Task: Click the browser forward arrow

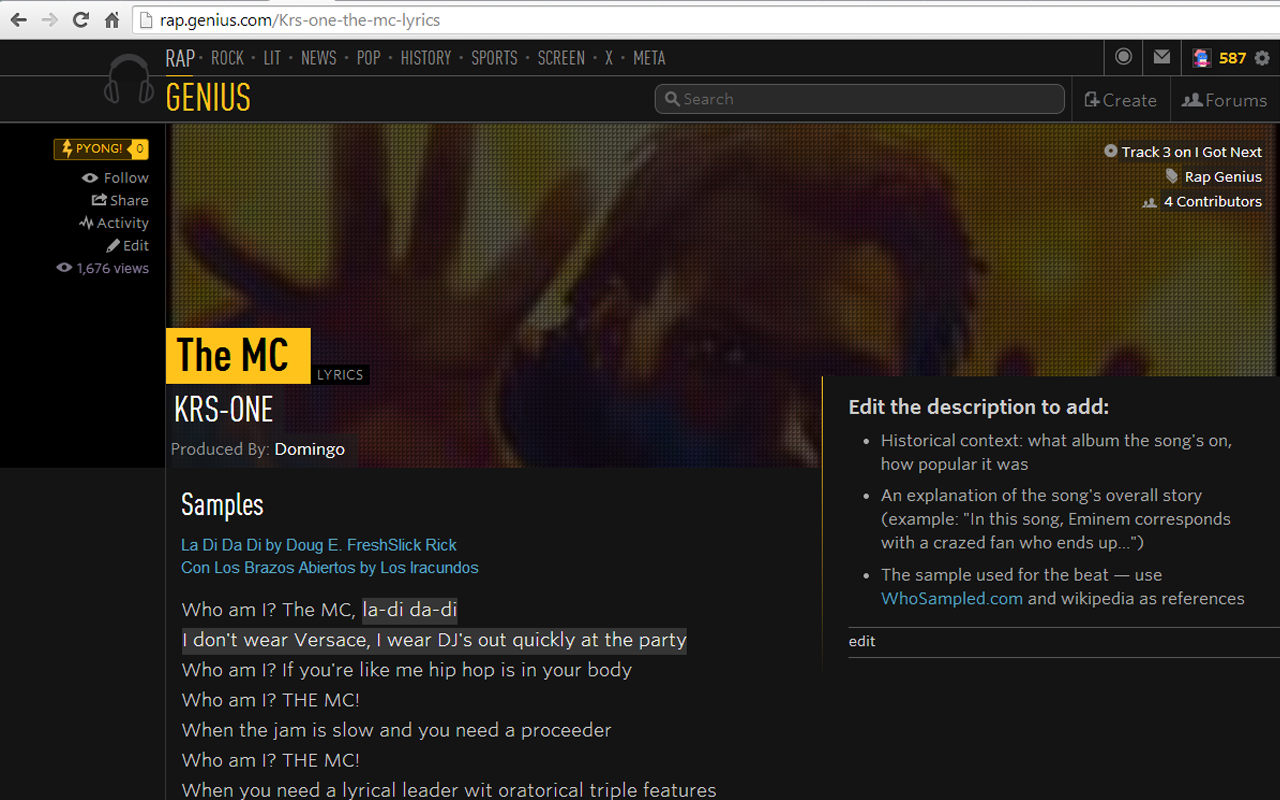Action: point(49,20)
